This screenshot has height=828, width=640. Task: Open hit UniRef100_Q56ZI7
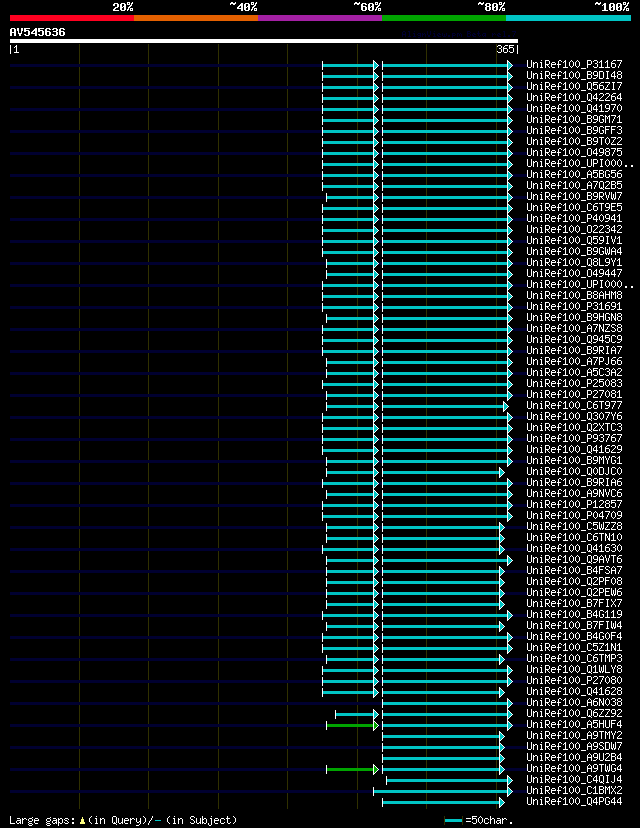(x=574, y=86)
